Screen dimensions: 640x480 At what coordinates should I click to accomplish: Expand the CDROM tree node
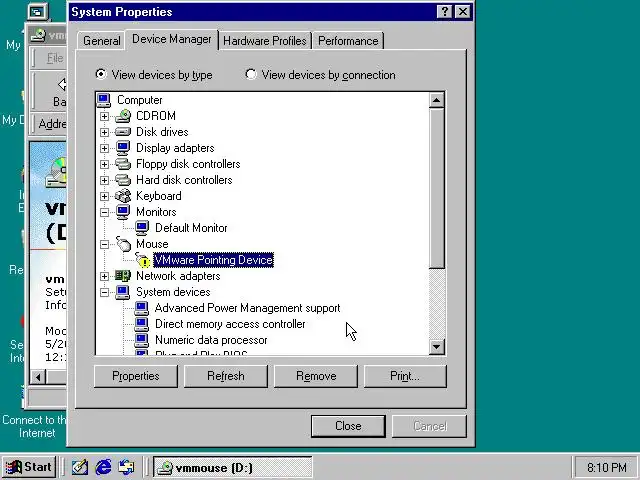tap(104, 116)
